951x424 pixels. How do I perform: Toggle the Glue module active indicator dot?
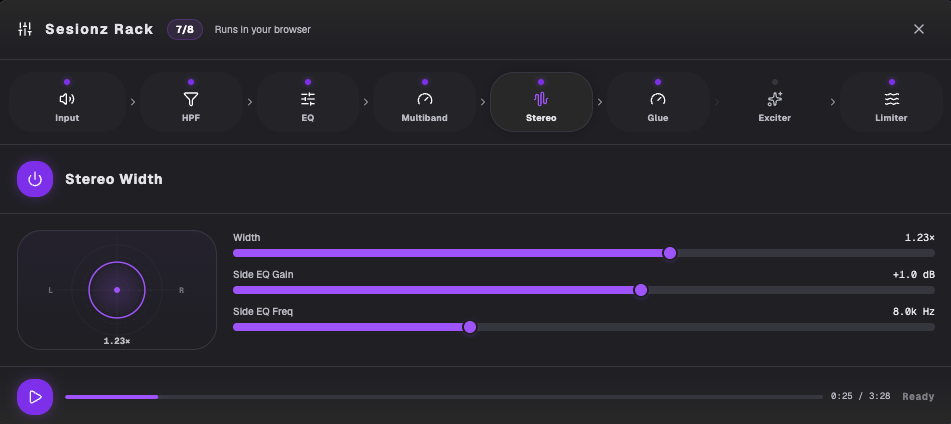pyautogui.click(x=657, y=82)
